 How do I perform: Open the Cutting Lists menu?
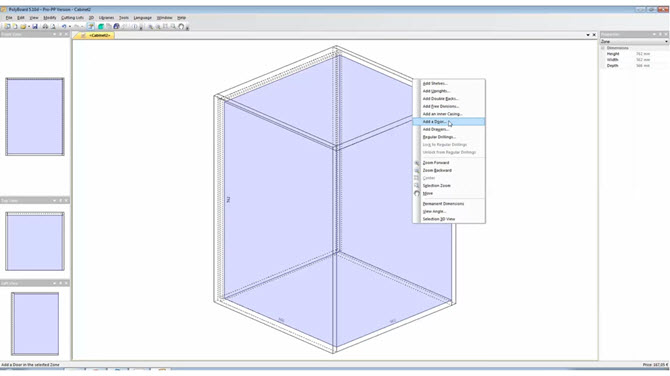(72, 18)
